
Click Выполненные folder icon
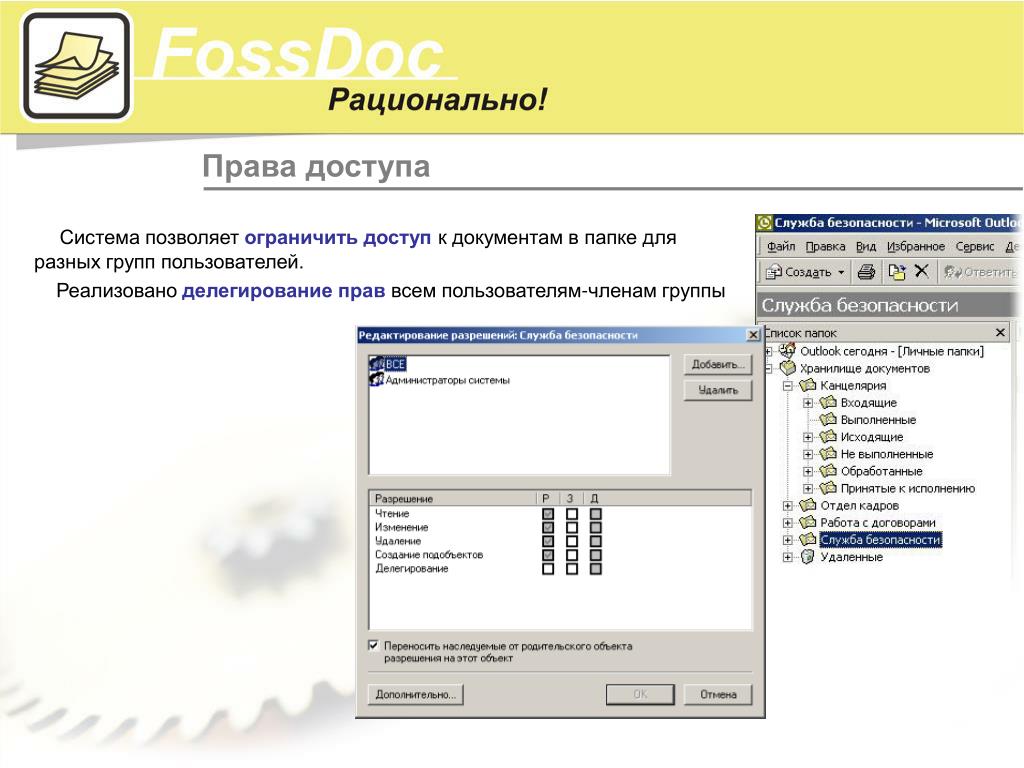(x=828, y=419)
